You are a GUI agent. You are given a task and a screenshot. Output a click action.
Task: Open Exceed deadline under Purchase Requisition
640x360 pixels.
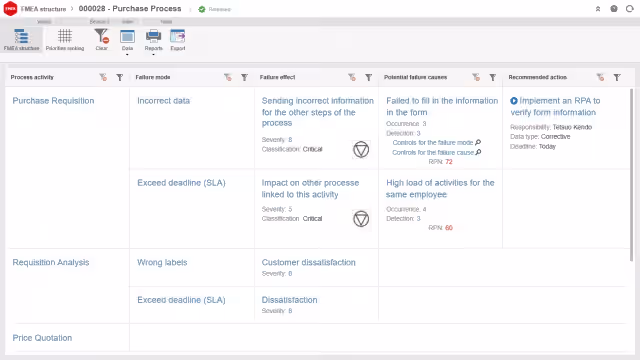[x=181, y=182]
